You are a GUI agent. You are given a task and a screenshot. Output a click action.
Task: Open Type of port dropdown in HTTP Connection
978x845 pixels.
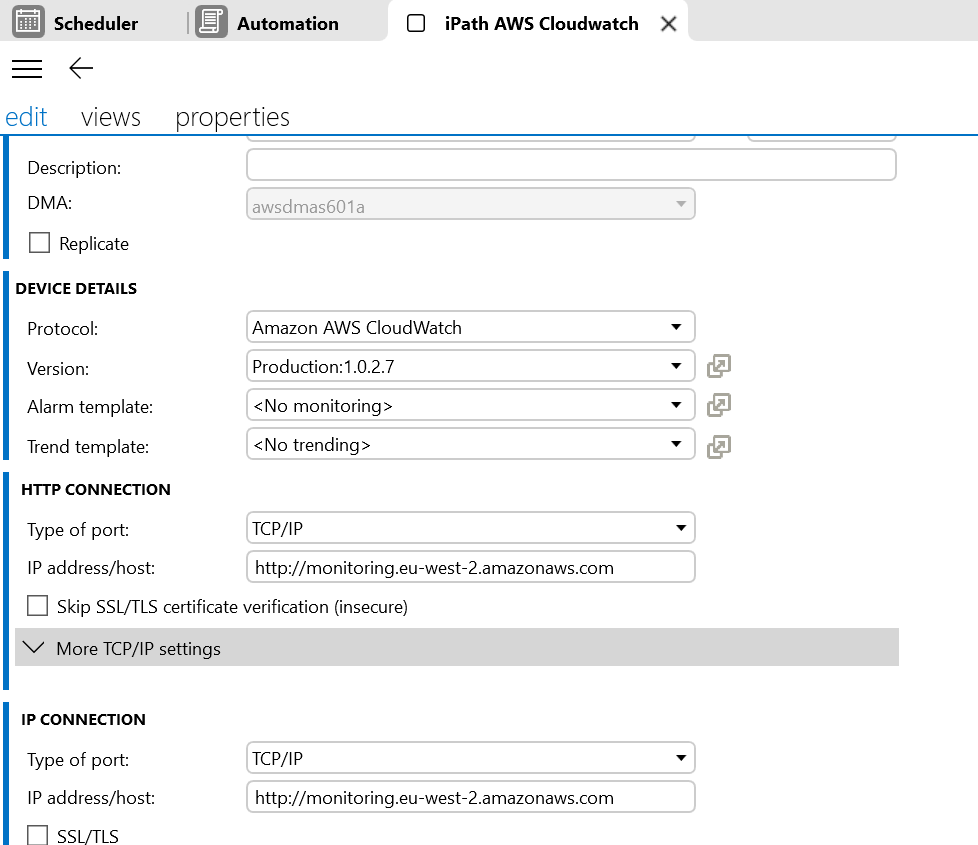click(x=470, y=527)
